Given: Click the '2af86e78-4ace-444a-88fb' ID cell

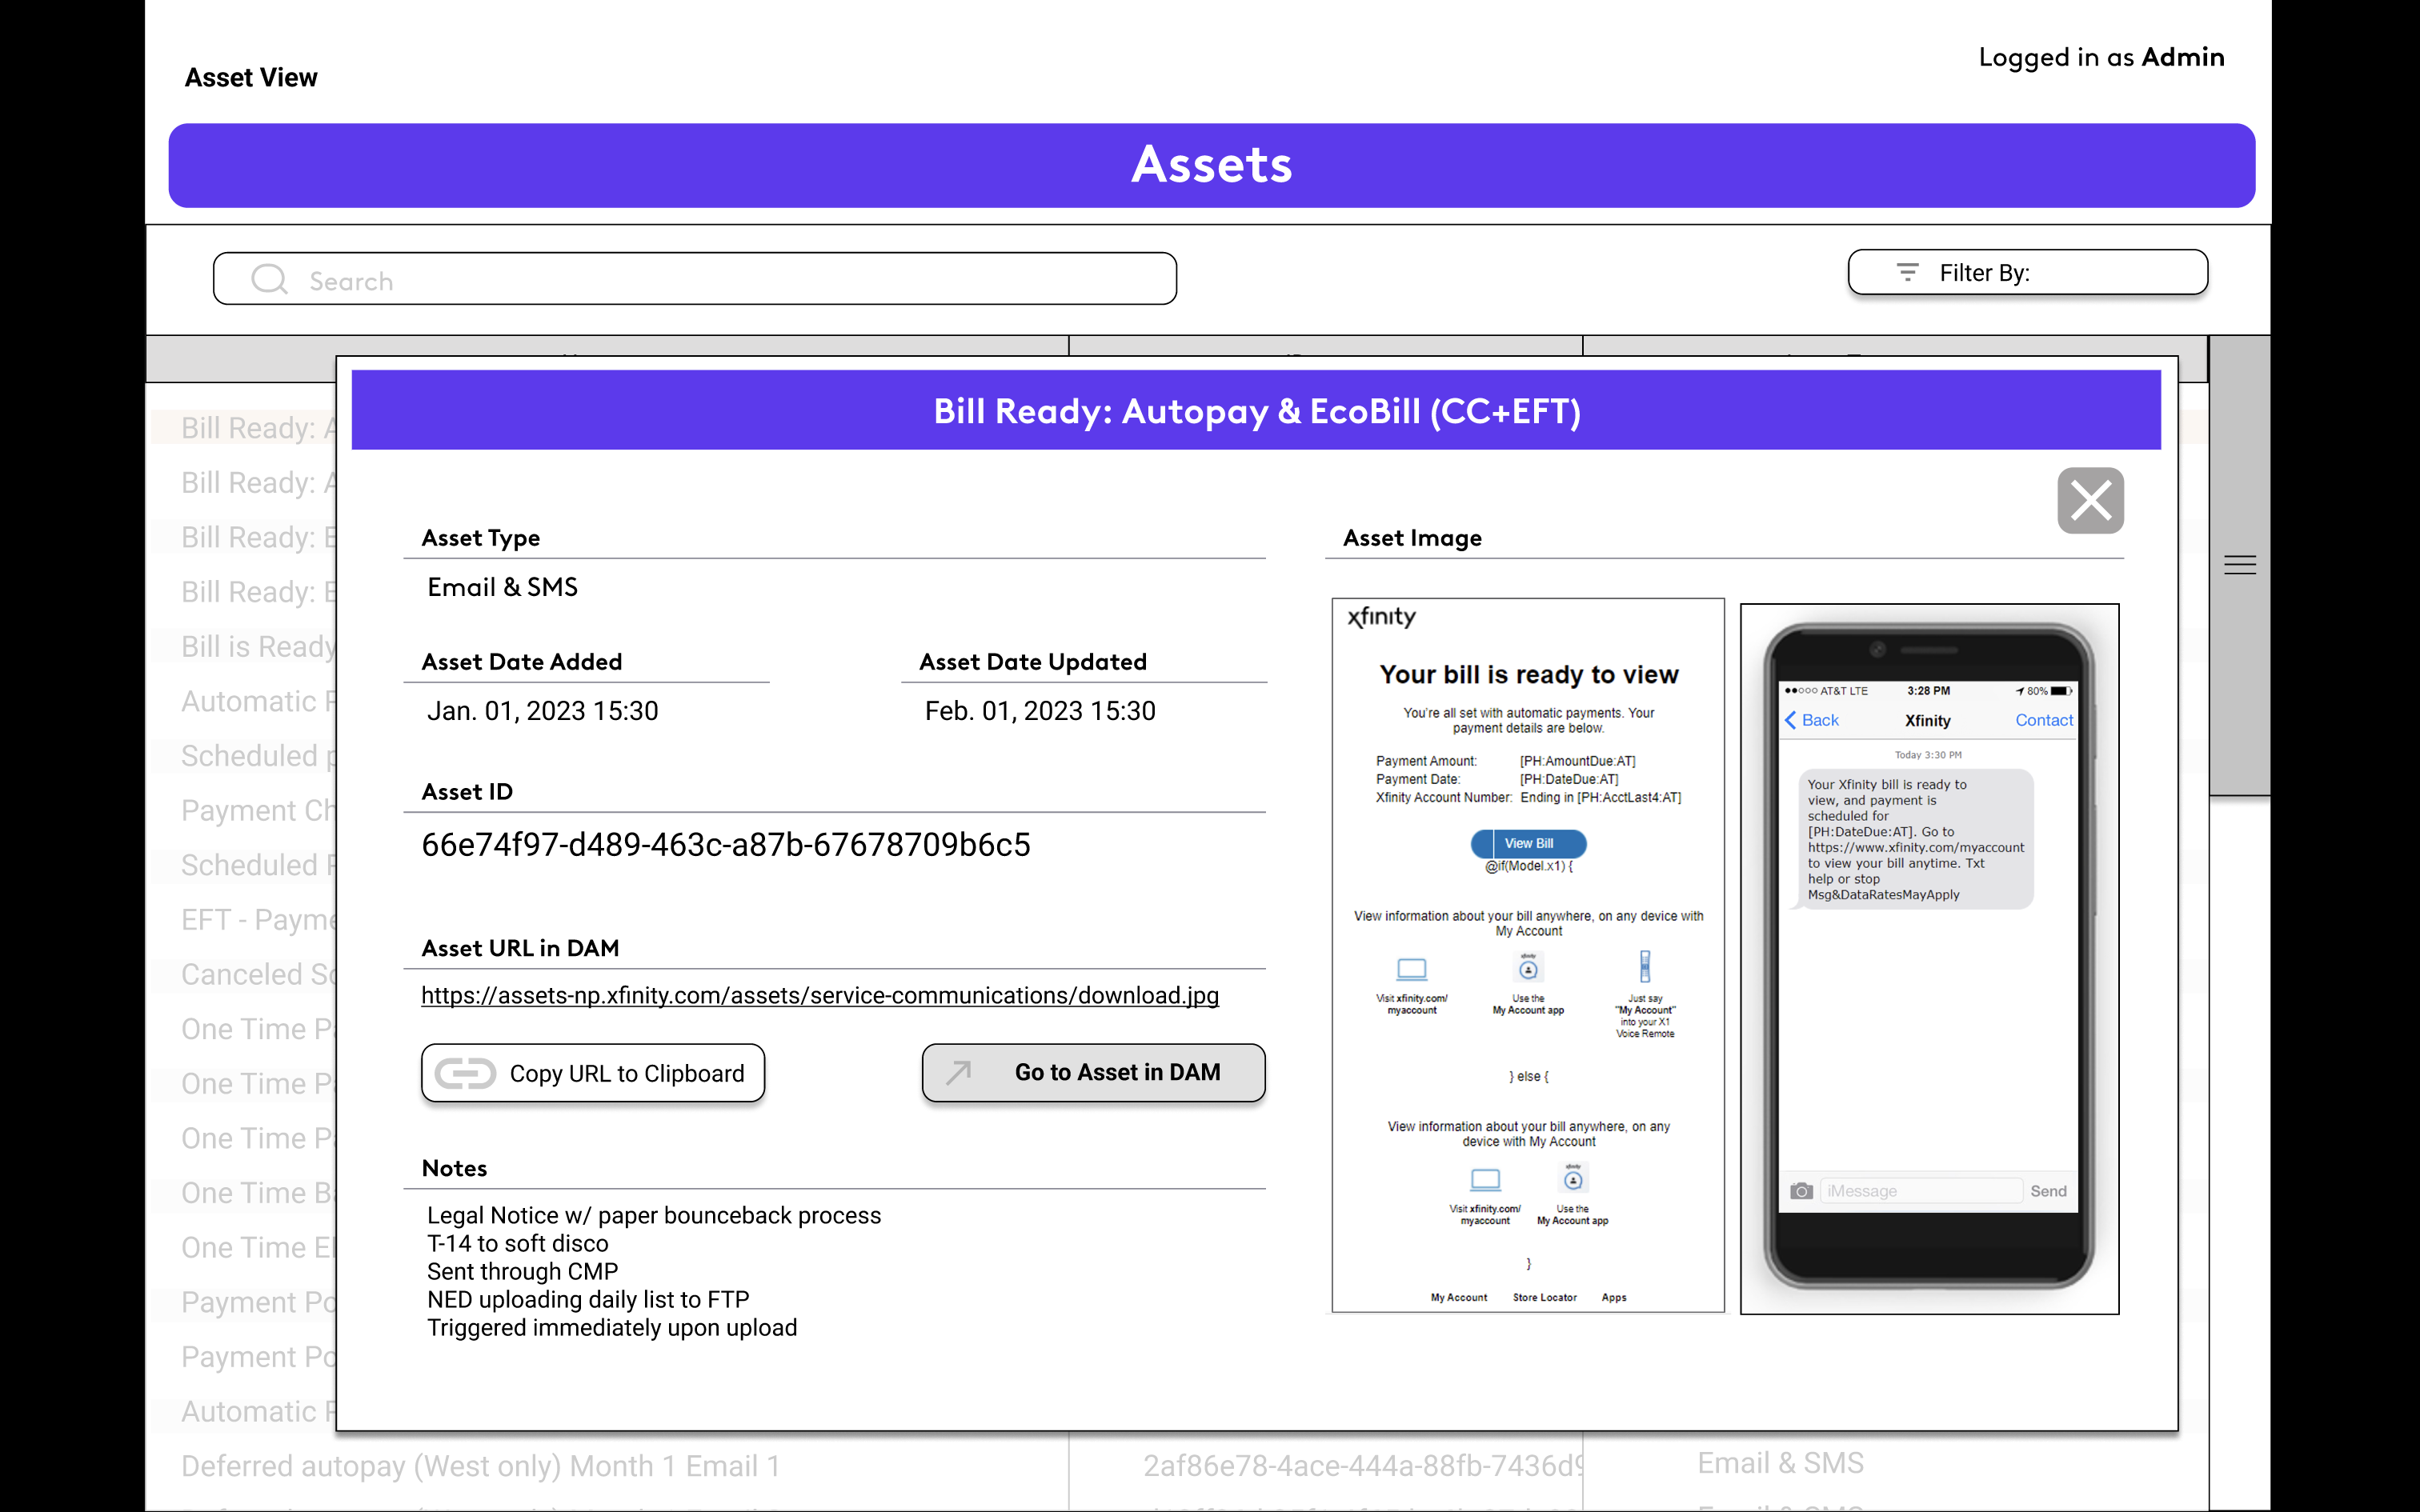Looking at the screenshot, I should (x=1363, y=1466).
